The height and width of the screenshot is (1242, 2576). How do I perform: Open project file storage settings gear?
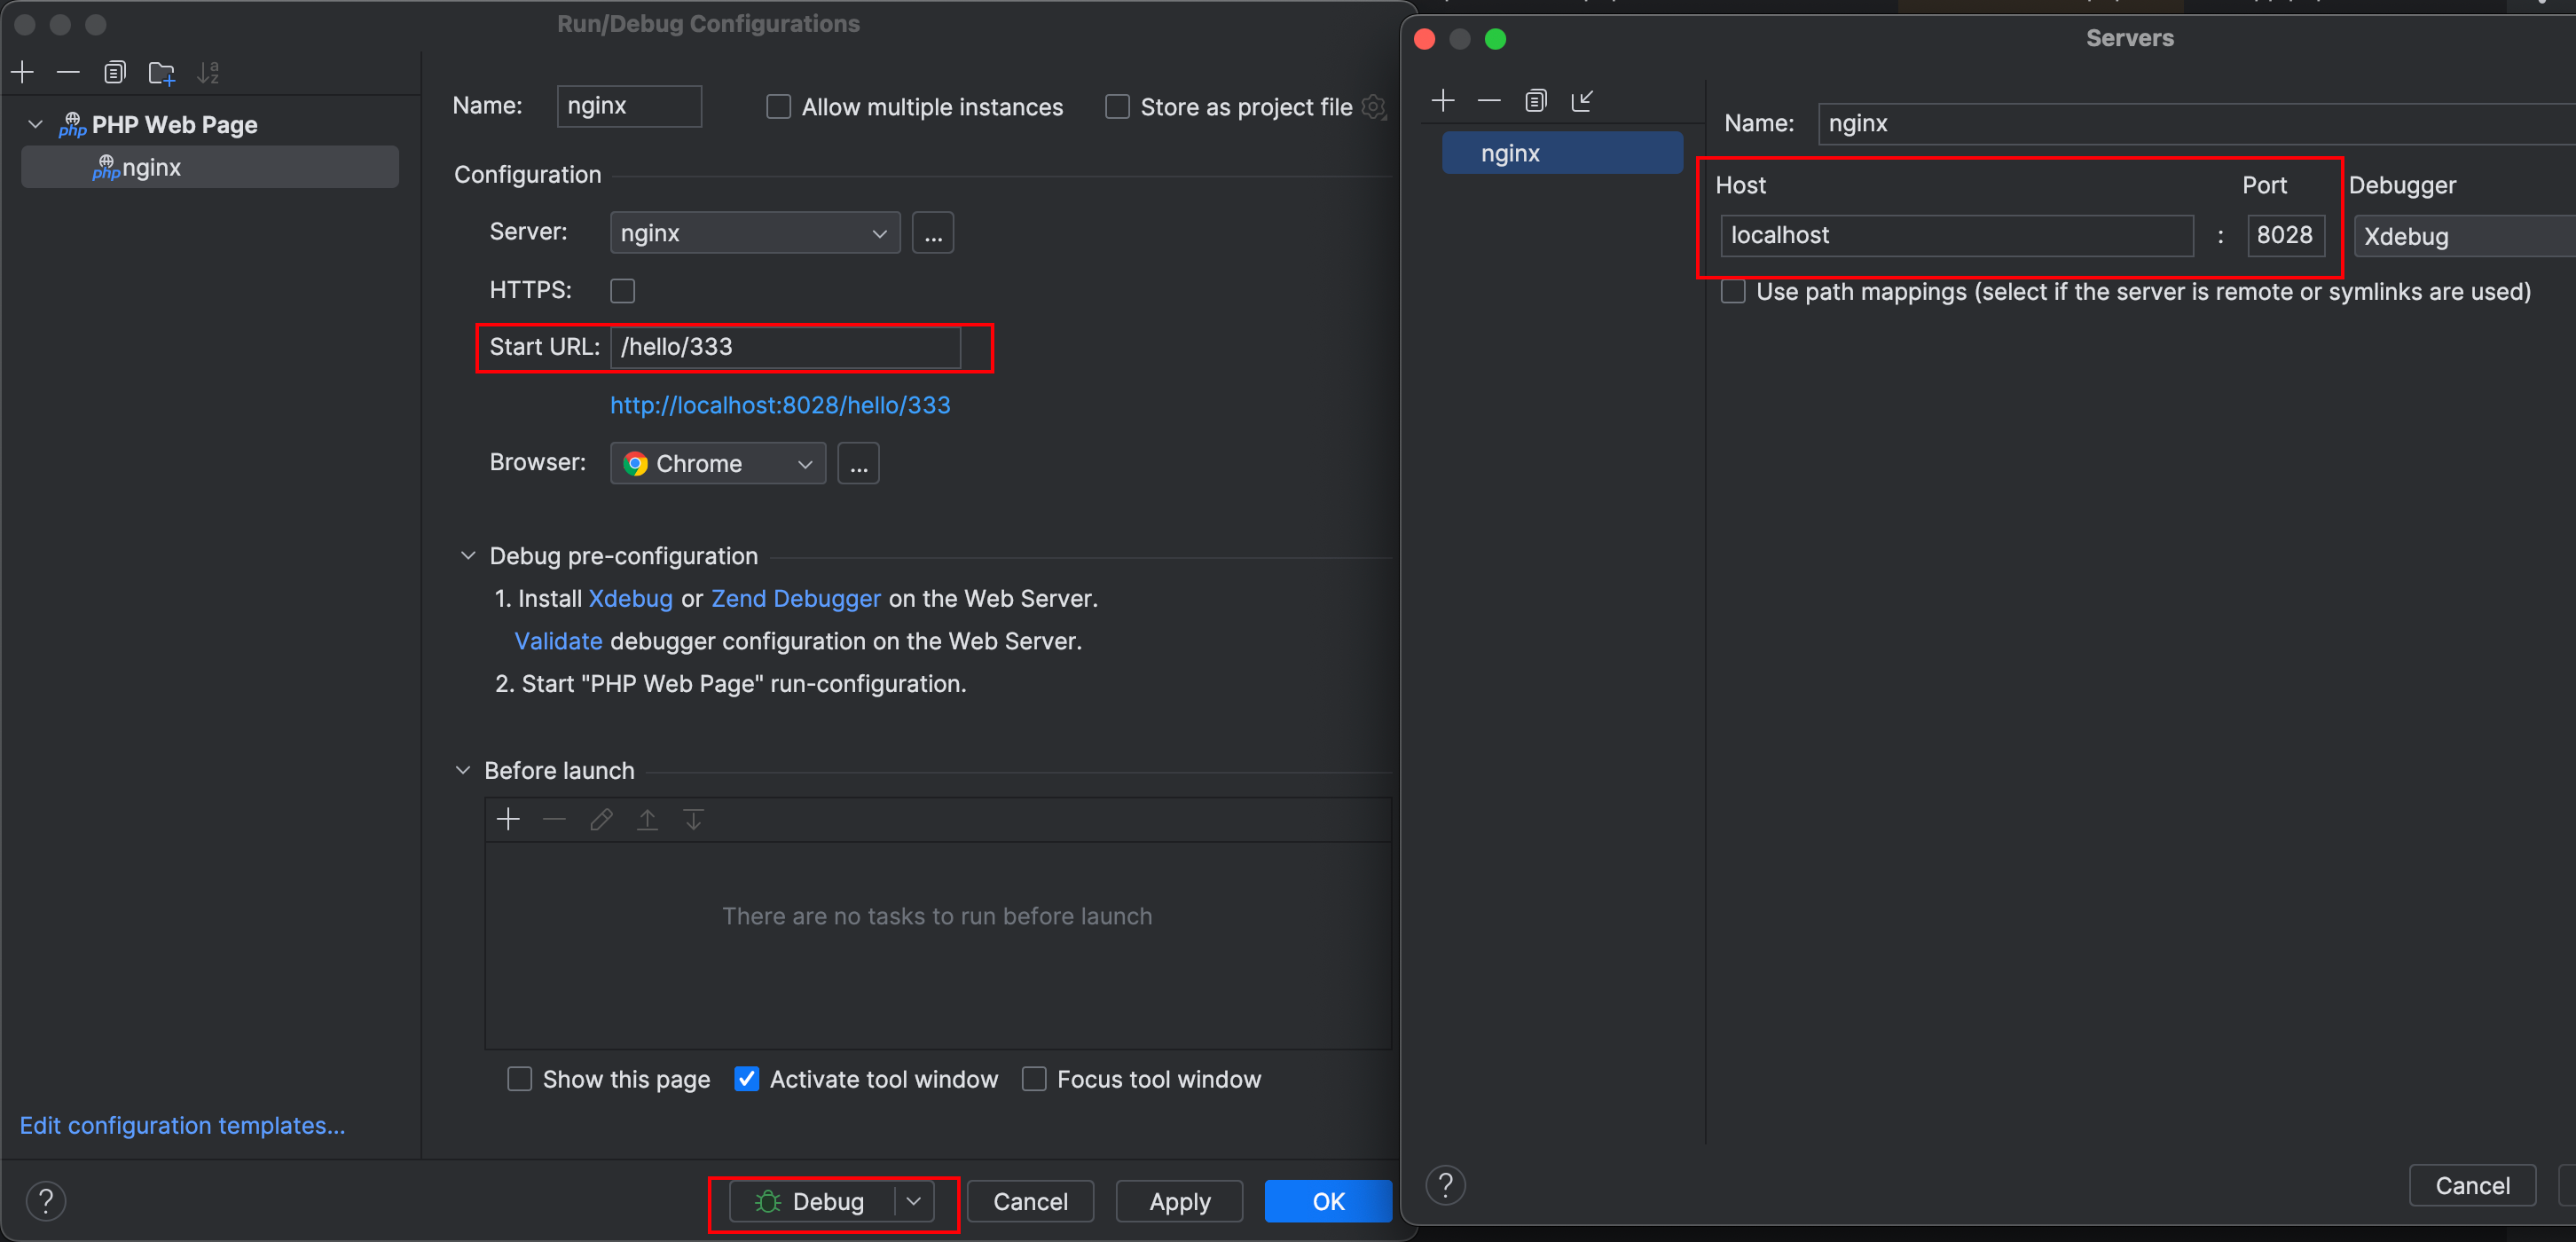(1375, 107)
